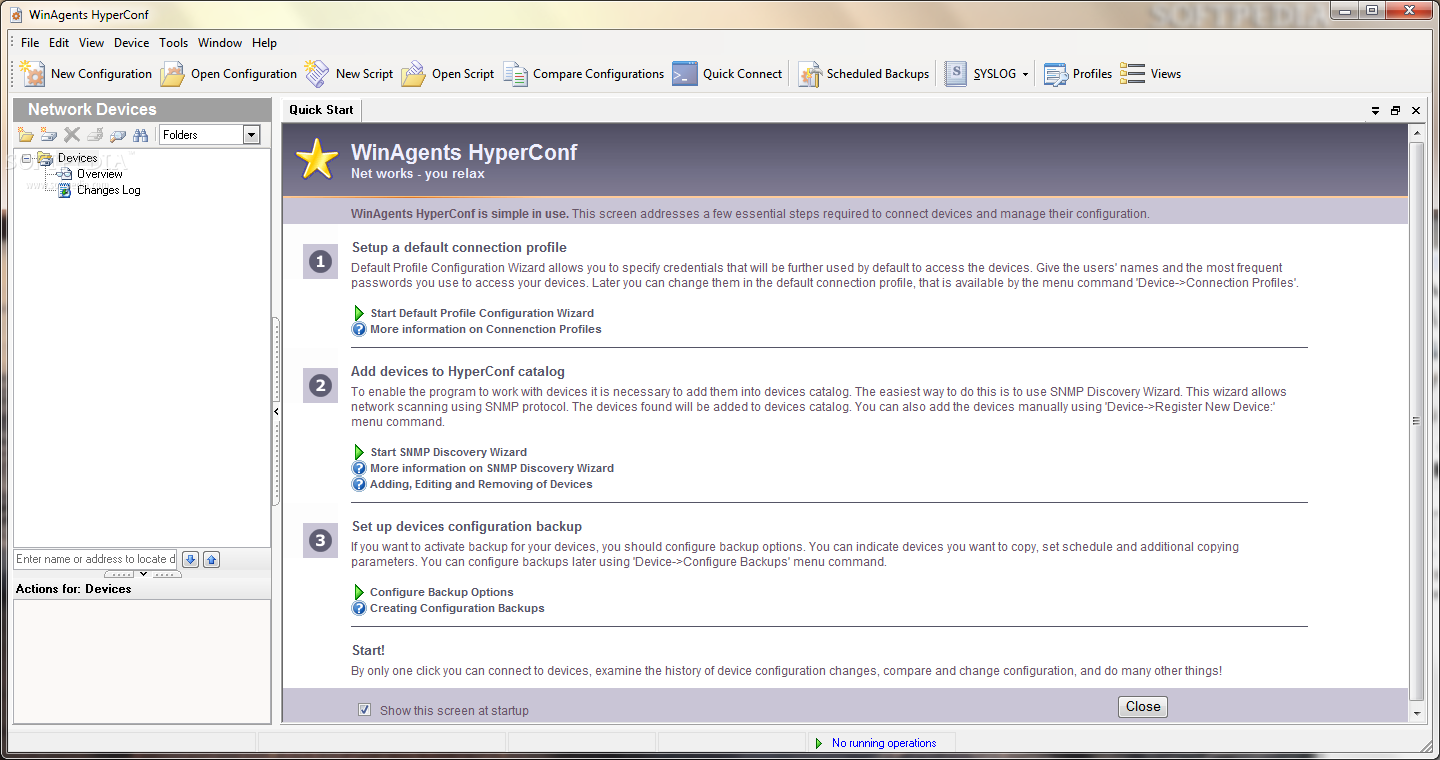Collapse the left panel with splitter arrow
The width and height of the screenshot is (1440, 760).
coord(276,411)
